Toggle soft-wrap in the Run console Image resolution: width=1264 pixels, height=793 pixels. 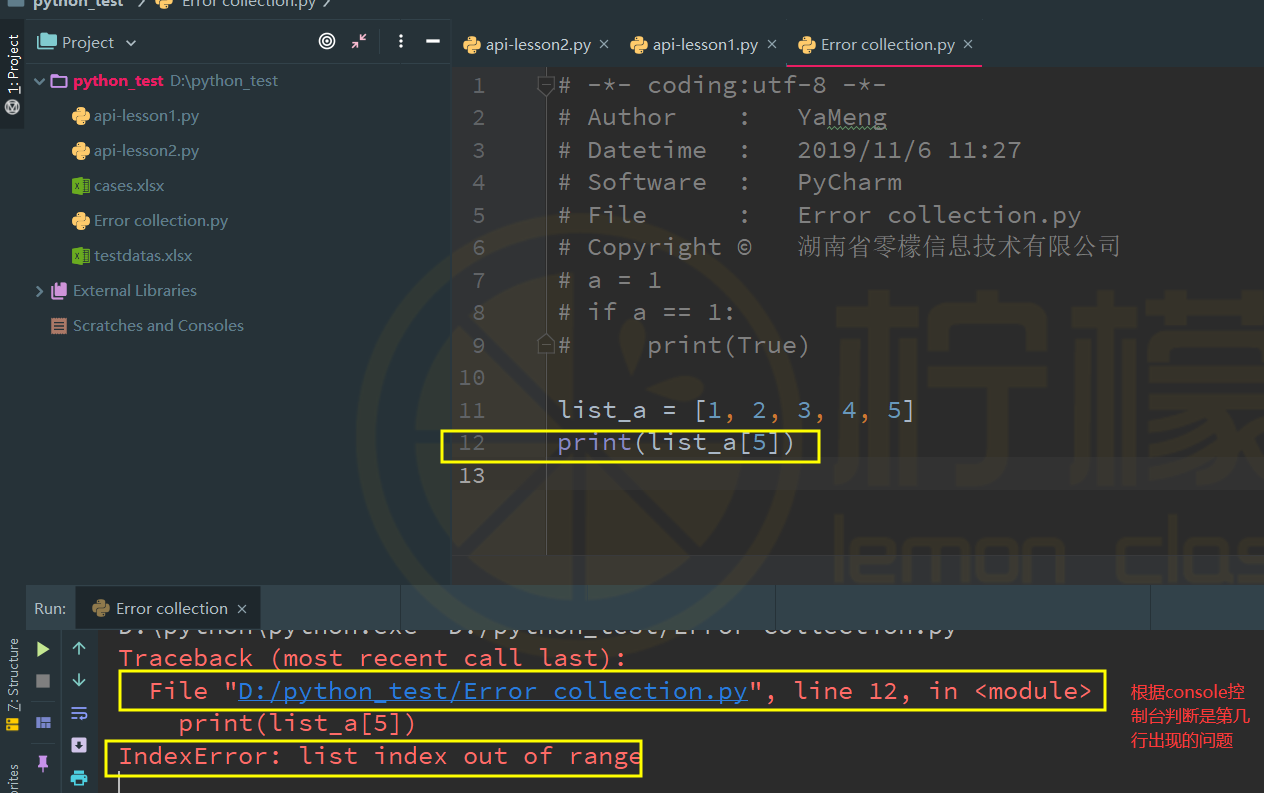pyautogui.click(x=79, y=713)
